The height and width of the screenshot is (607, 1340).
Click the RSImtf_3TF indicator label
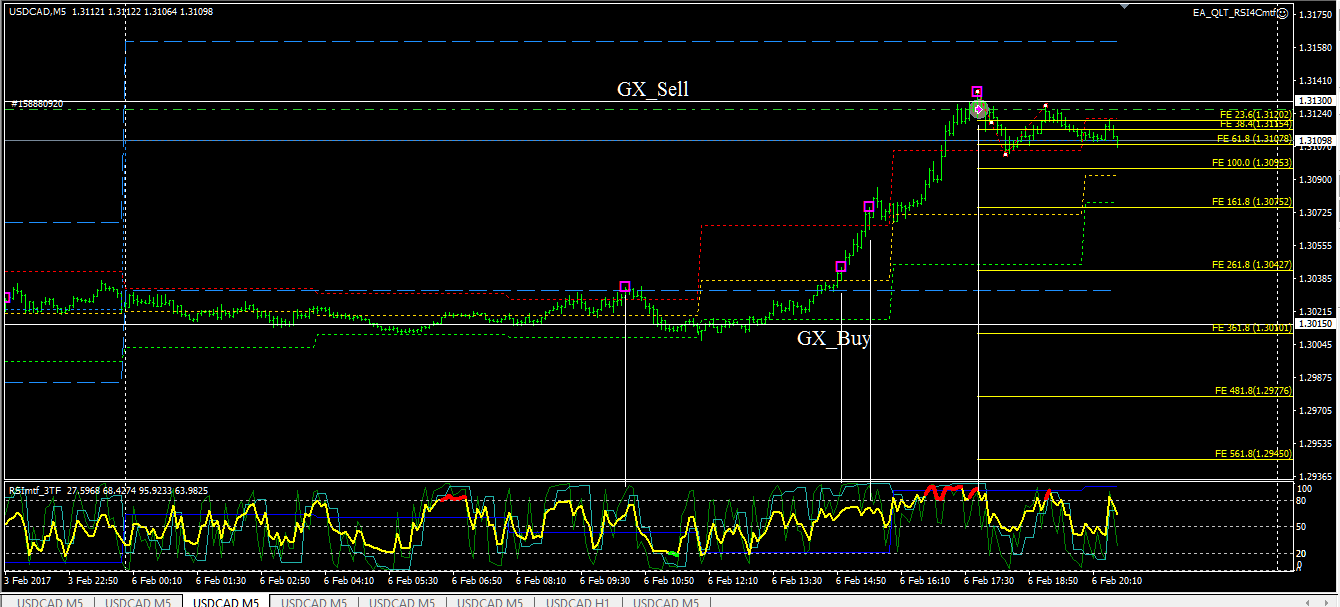pos(35,490)
